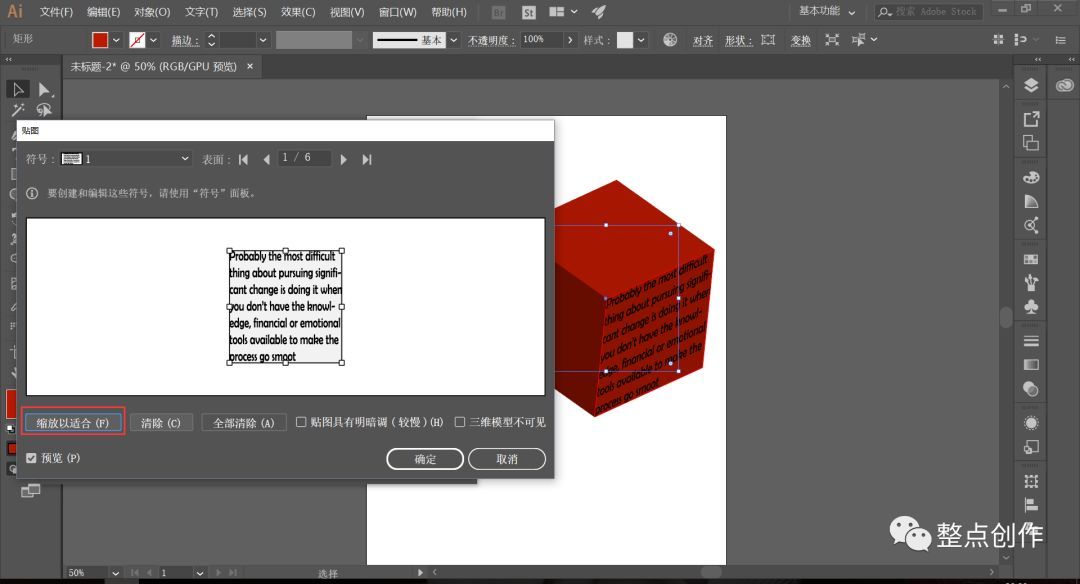
Task: Select the Magic Wand tool
Action: pyautogui.click(x=18, y=110)
